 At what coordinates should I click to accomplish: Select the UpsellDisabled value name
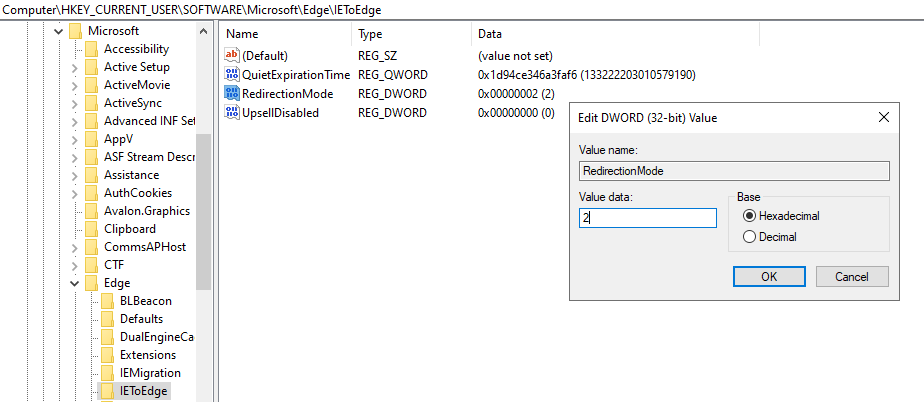click(280, 113)
